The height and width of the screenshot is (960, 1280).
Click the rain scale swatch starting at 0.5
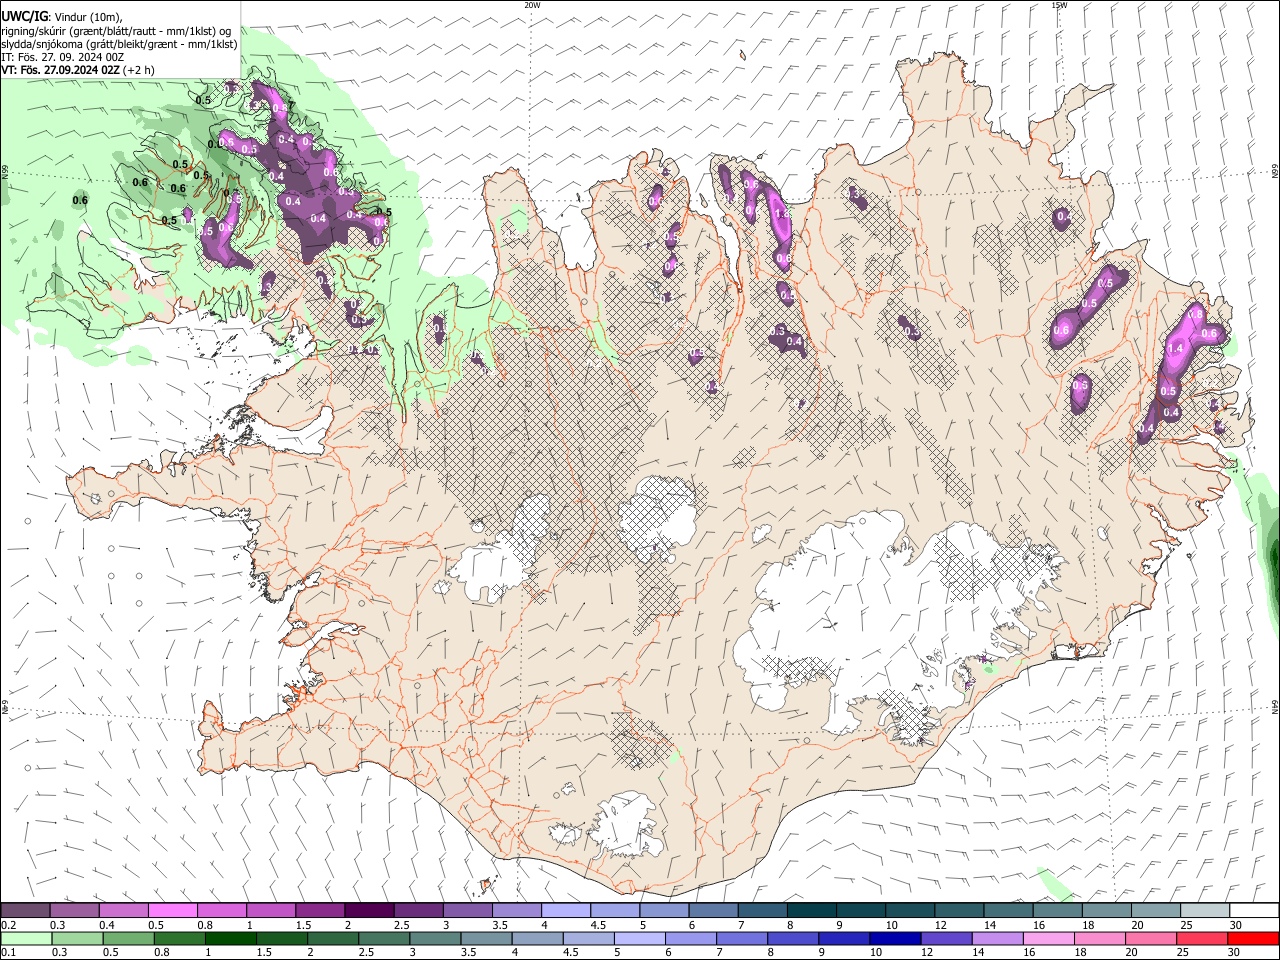pyautogui.click(x=128, y=938)
